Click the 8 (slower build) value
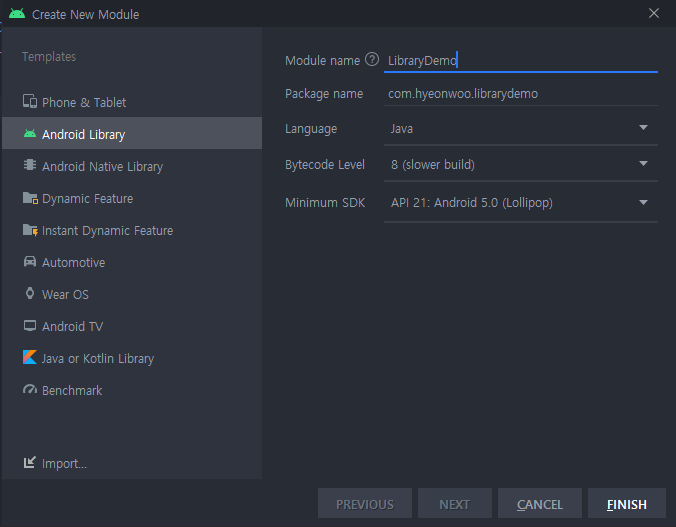Image resolution: width=676 pixels, height=527 pixels. (x=432, y=164)
